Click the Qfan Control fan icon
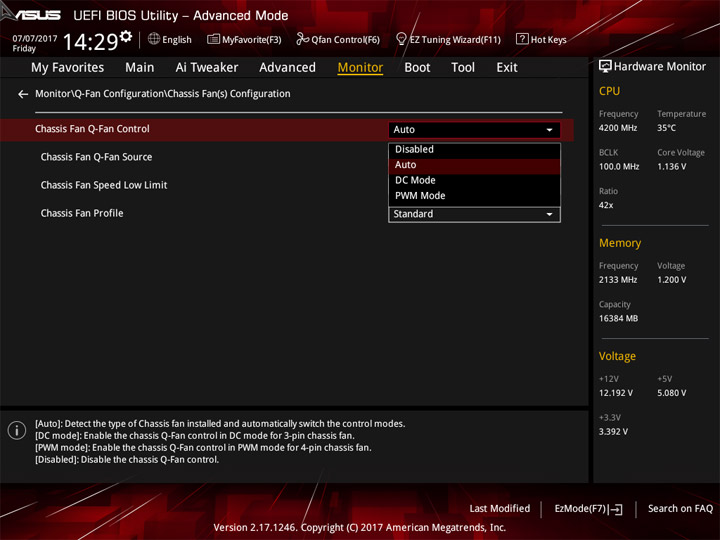 302,39
